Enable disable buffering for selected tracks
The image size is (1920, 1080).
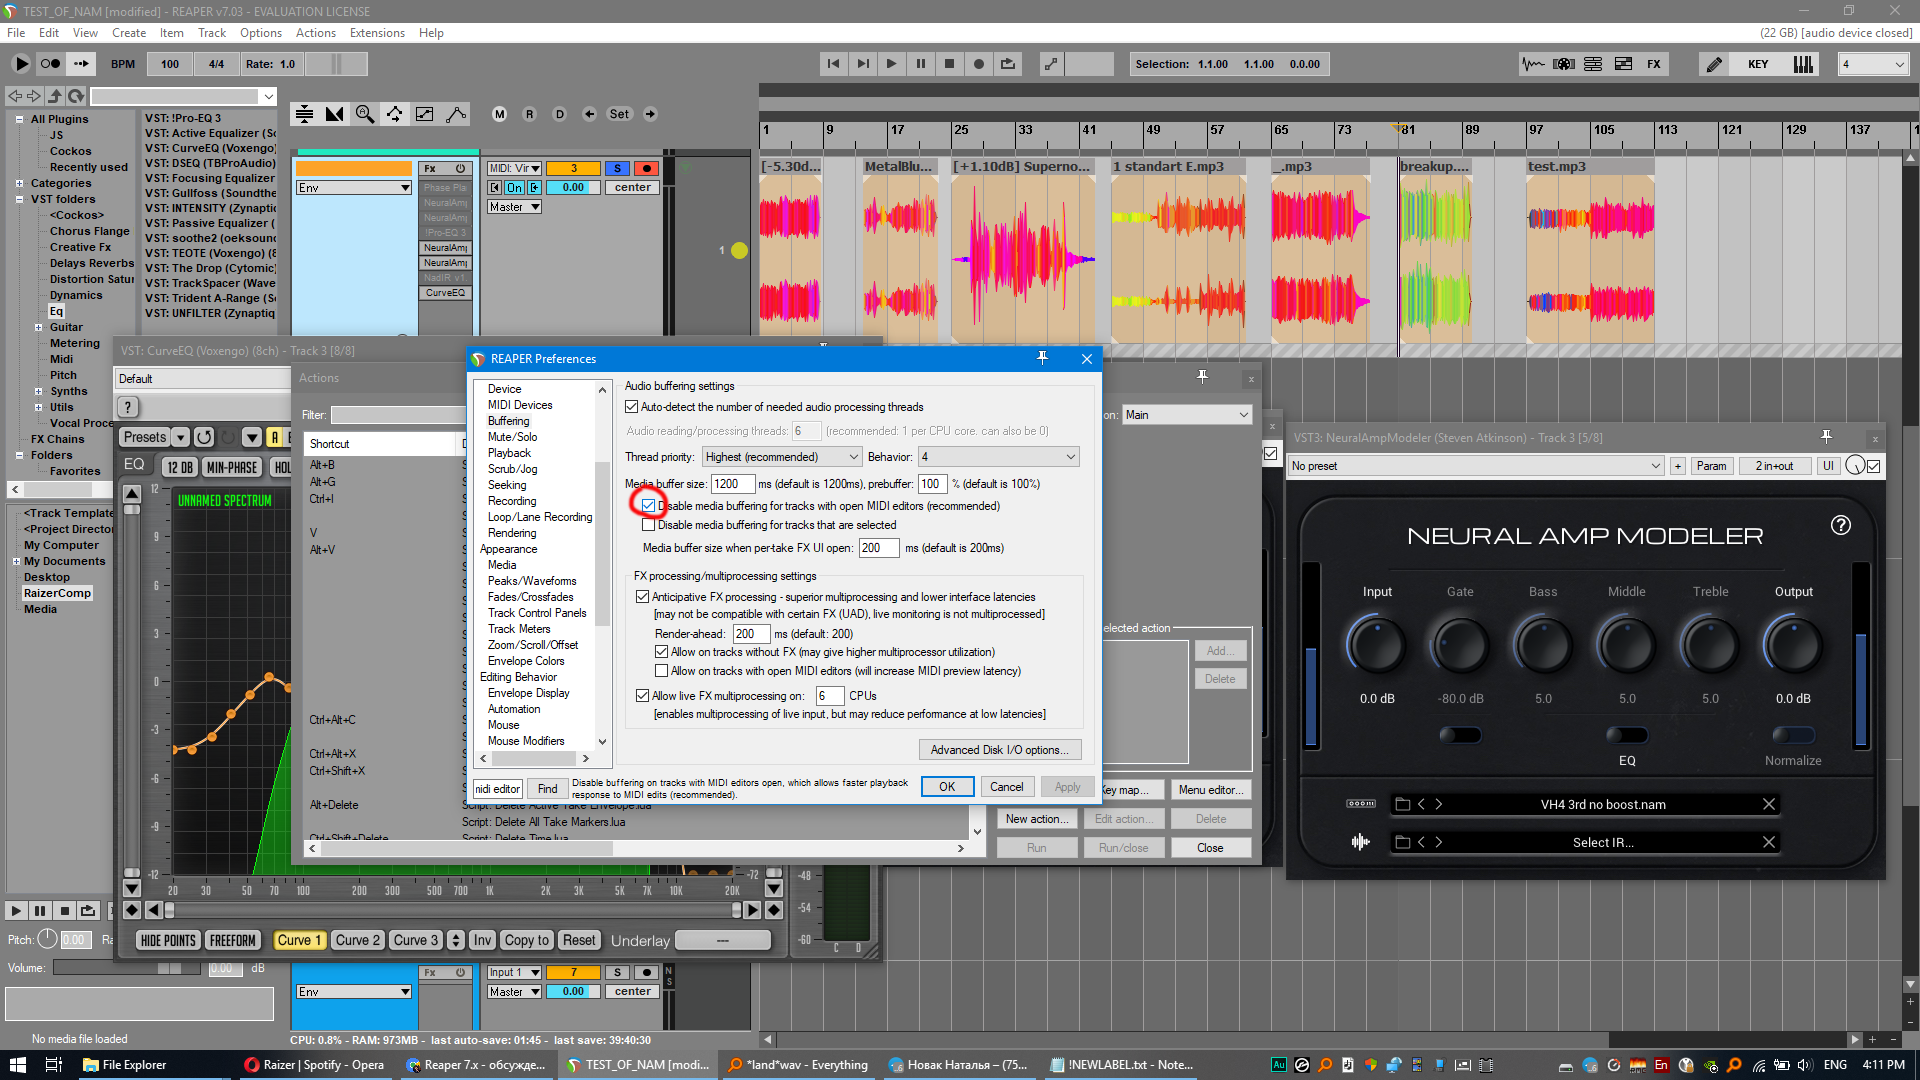[x=649, y=525]
